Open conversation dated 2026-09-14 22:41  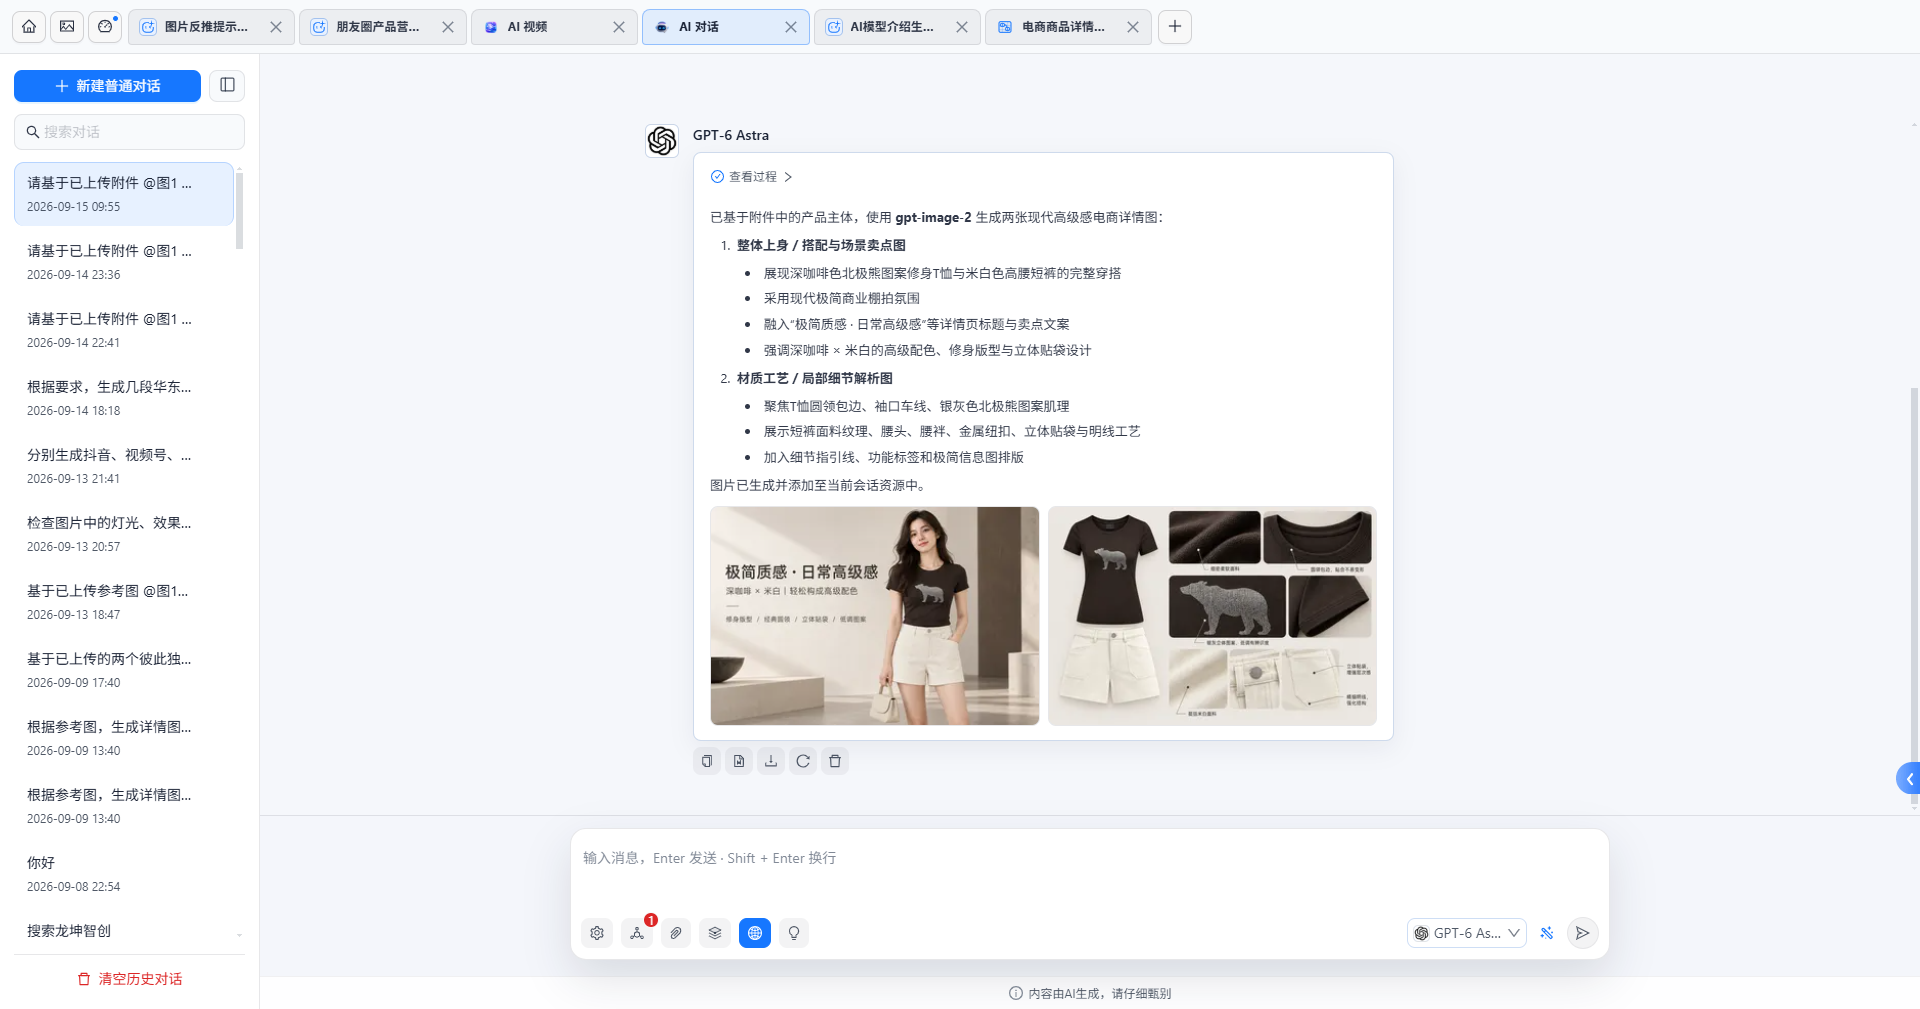point(124,330)
